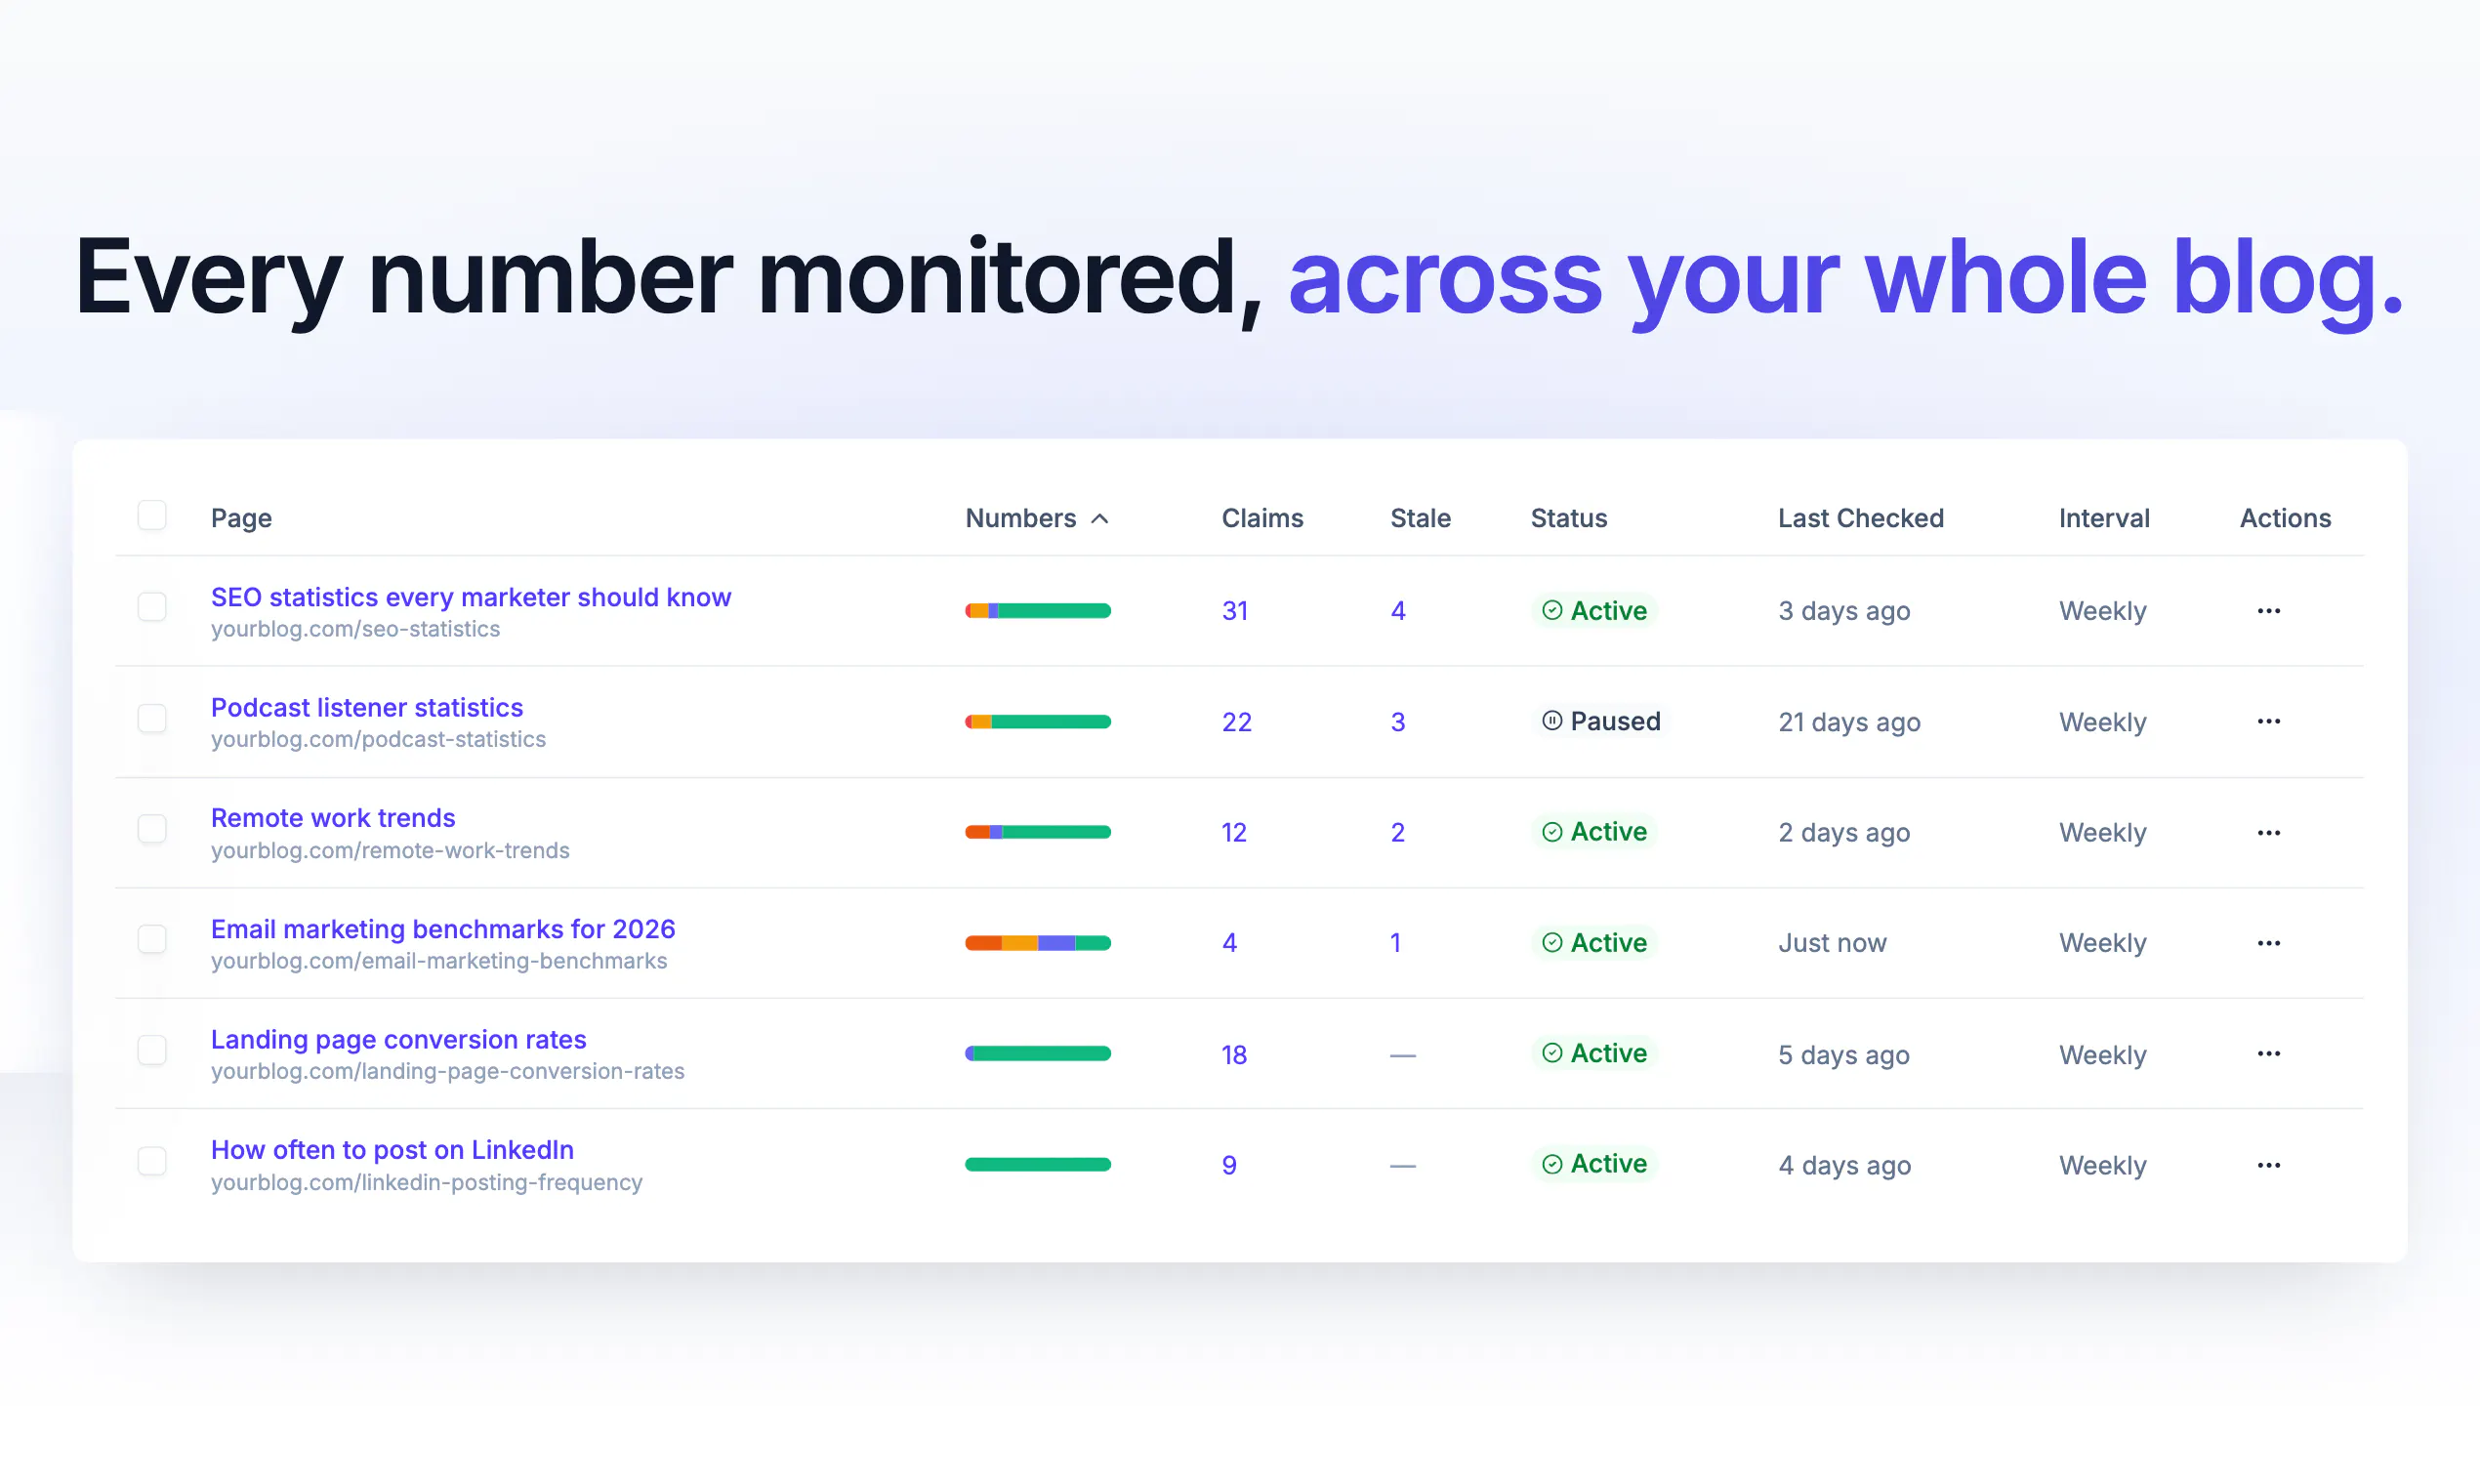
Task: Click the Active status badge on Landing page row
Action: 1594,1053
